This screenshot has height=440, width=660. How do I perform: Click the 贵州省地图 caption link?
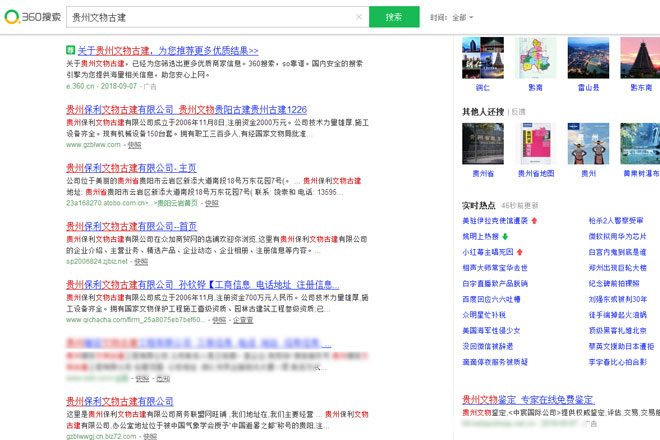pyautogui.click(x=535, y=173)
